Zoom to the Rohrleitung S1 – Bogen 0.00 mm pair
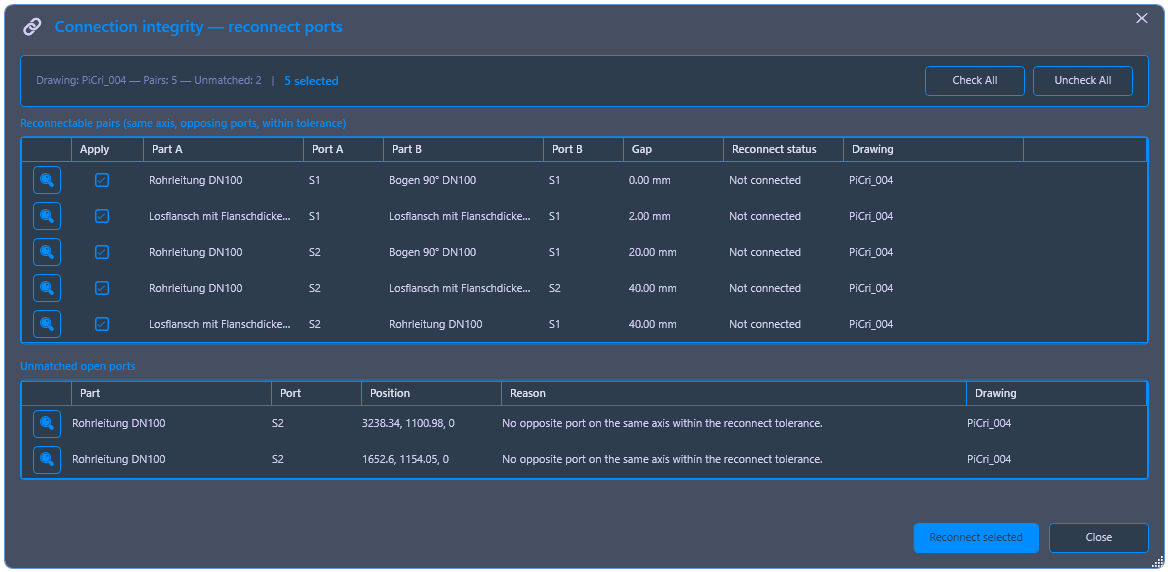Viewport: 1170px width, 572px height. pyautogui.click(x=46, y=180)
